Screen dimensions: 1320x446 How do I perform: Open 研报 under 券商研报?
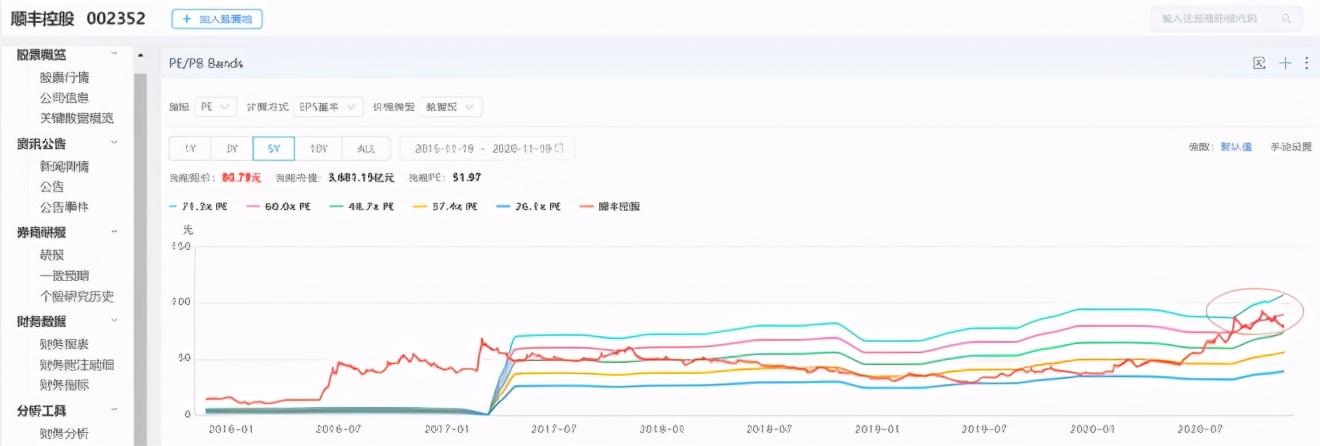(52, 255)
